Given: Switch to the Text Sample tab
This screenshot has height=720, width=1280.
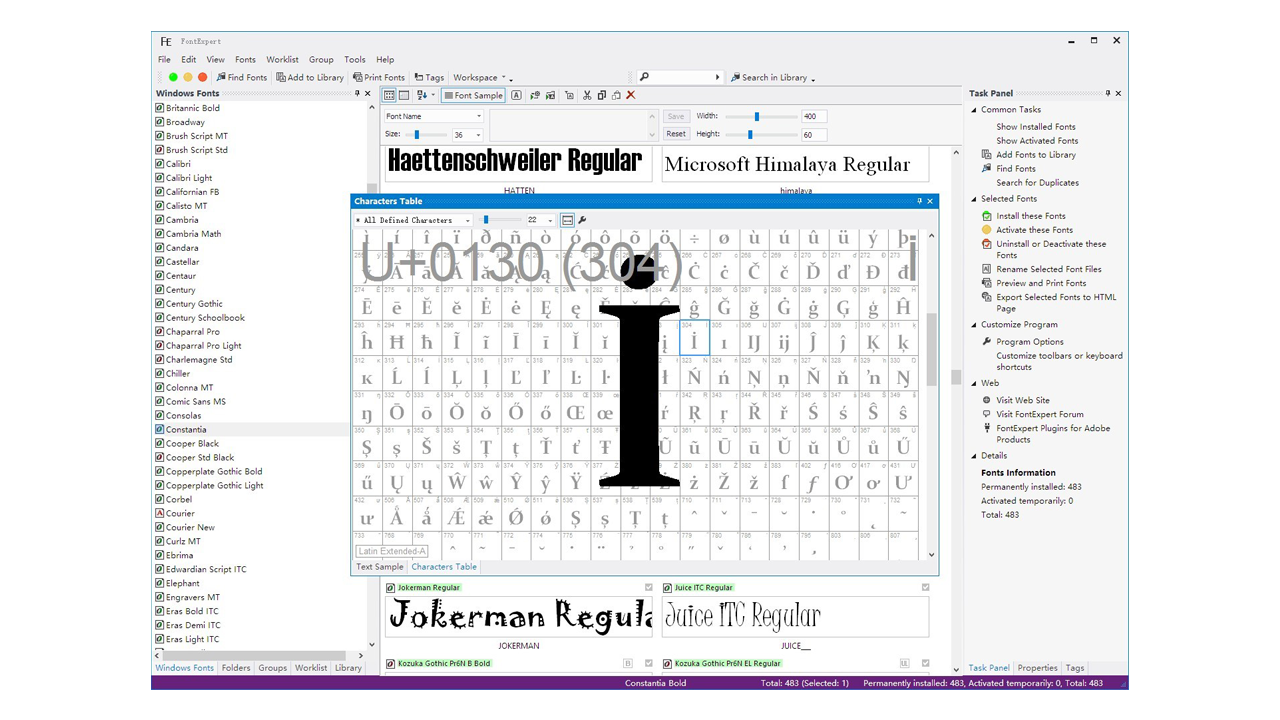Looking at the screenshot, I should tap(380, 567).
